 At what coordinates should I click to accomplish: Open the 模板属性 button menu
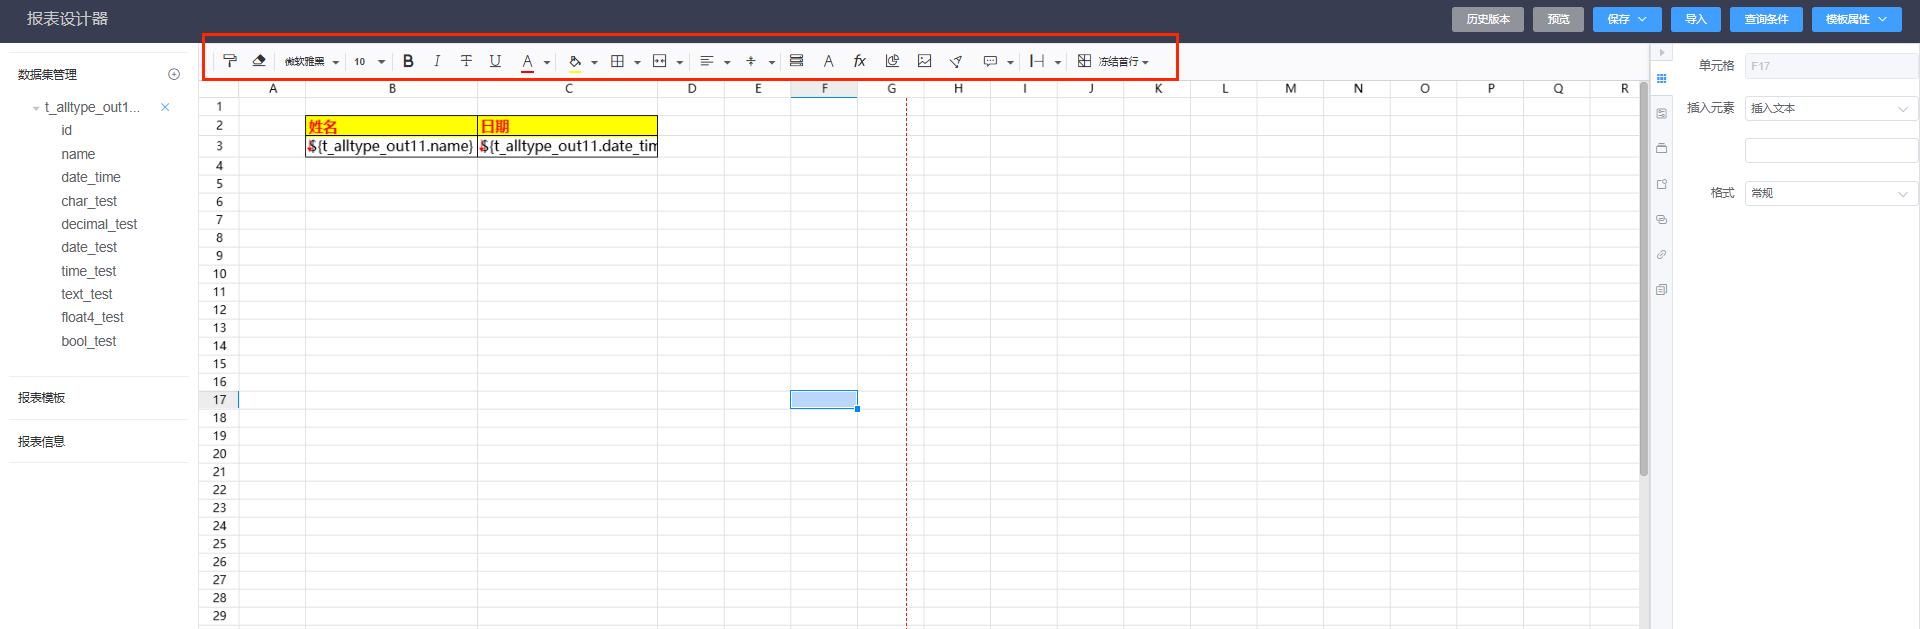[1857, 19]
